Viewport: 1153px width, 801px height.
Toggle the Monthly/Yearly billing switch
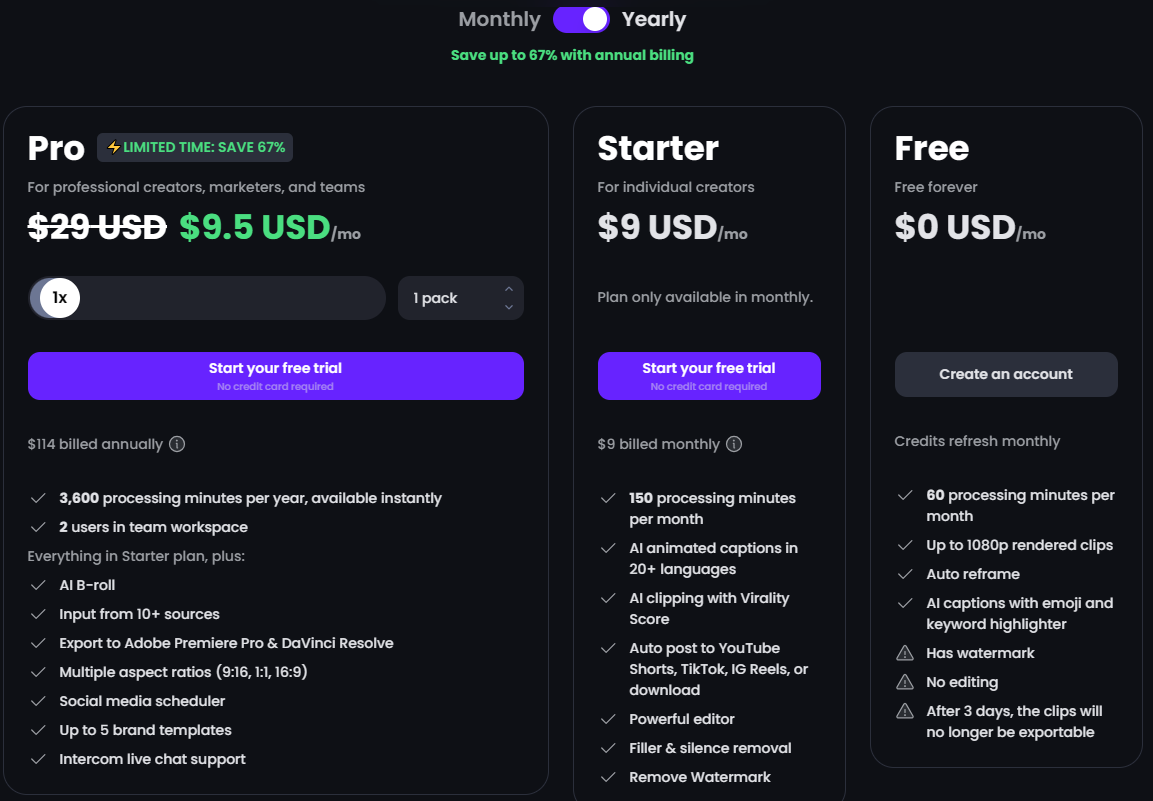click(x=581, y=19)
